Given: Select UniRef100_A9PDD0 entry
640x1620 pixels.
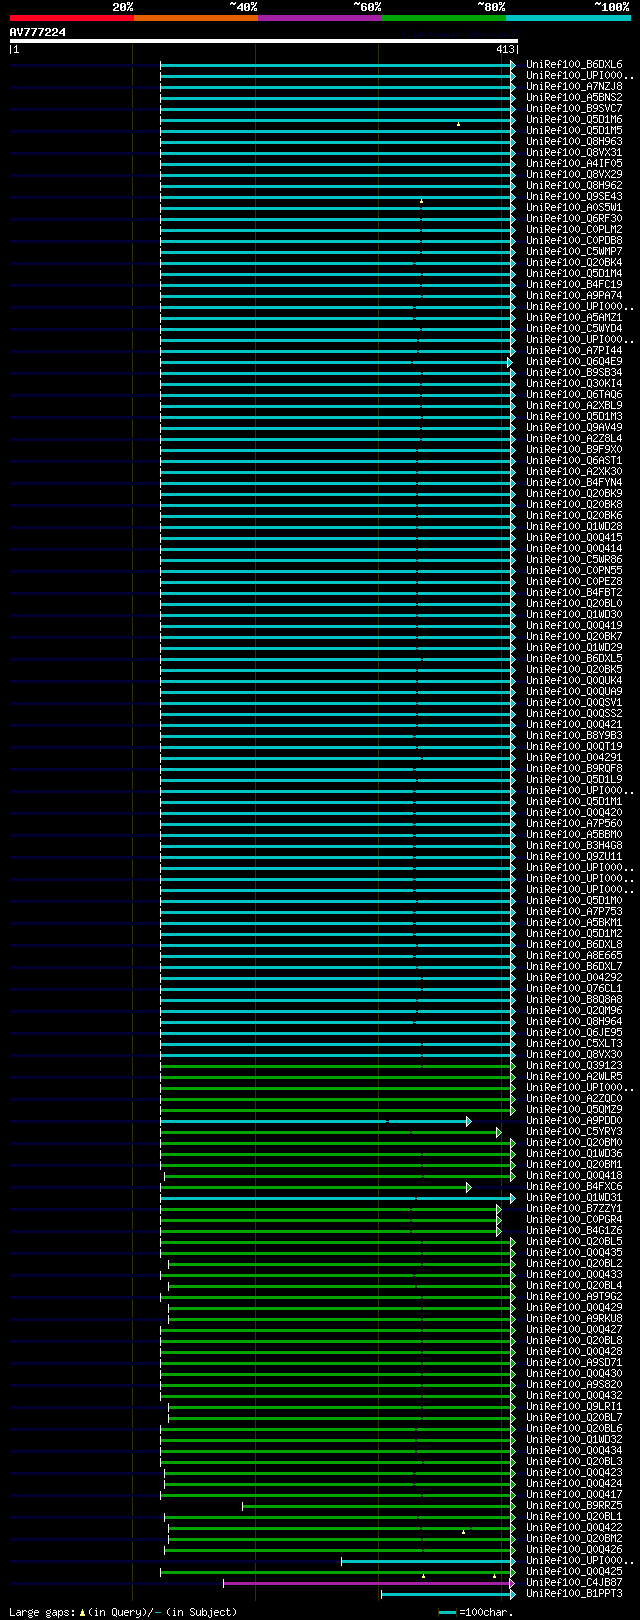Looking at the screenshot, I should click(574, 1121).
